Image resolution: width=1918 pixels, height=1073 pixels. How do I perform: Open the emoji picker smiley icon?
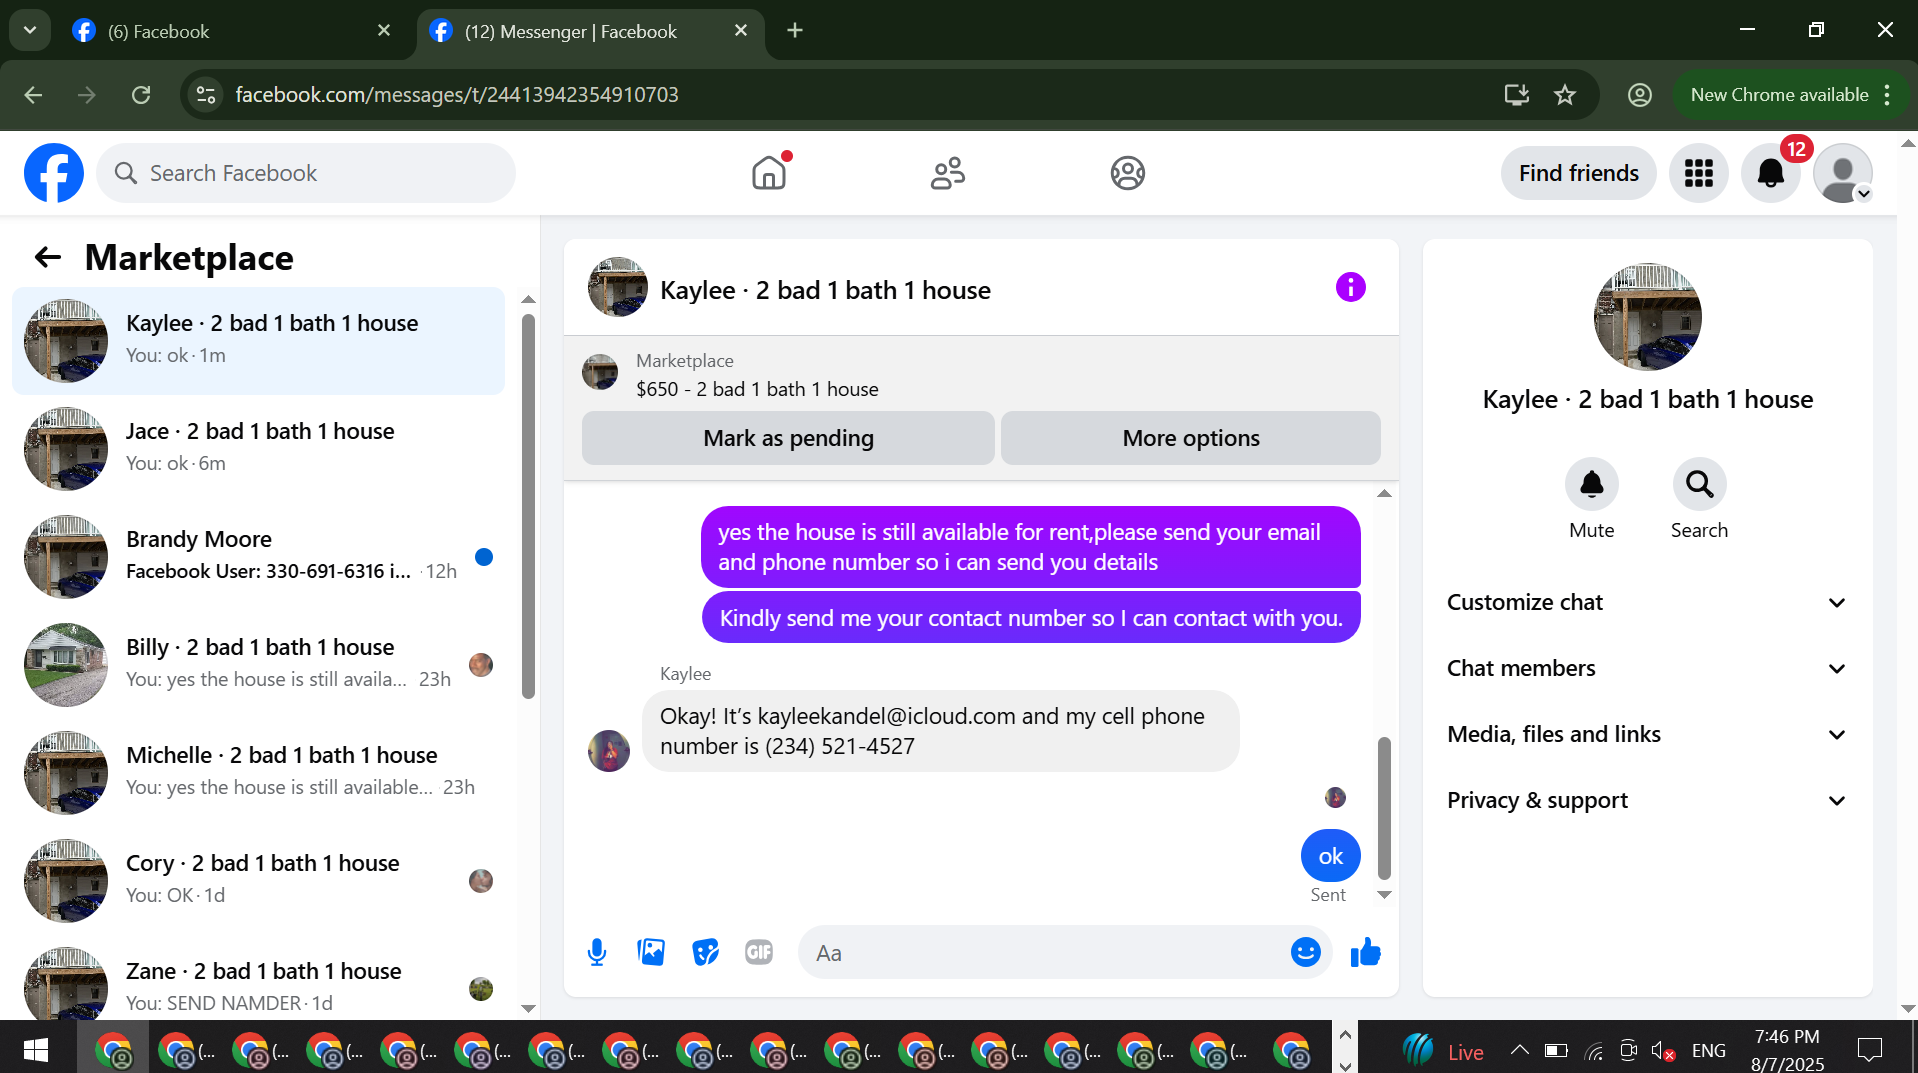coord(1305,952)
